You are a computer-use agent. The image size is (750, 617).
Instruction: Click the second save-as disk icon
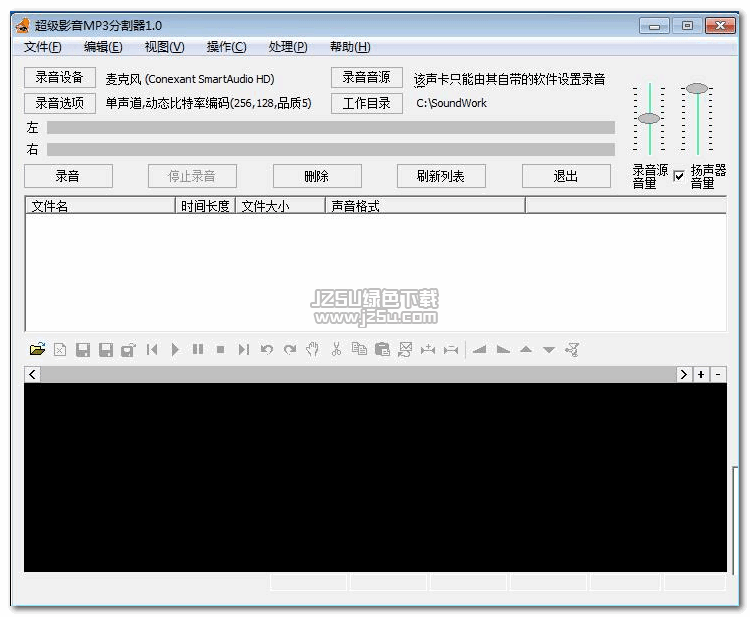[106, 350]
